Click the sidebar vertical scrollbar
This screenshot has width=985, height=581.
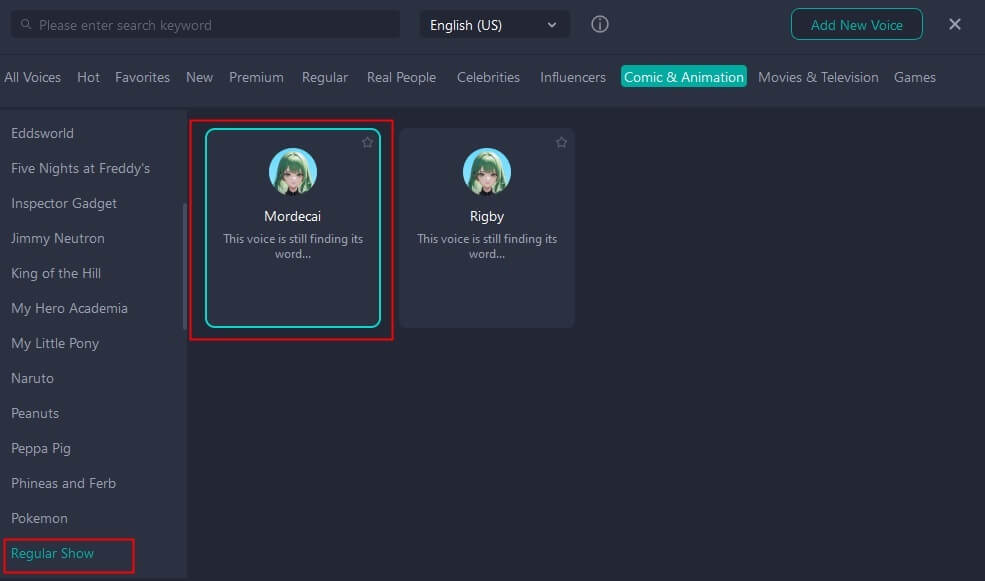(x=184, y=265)
